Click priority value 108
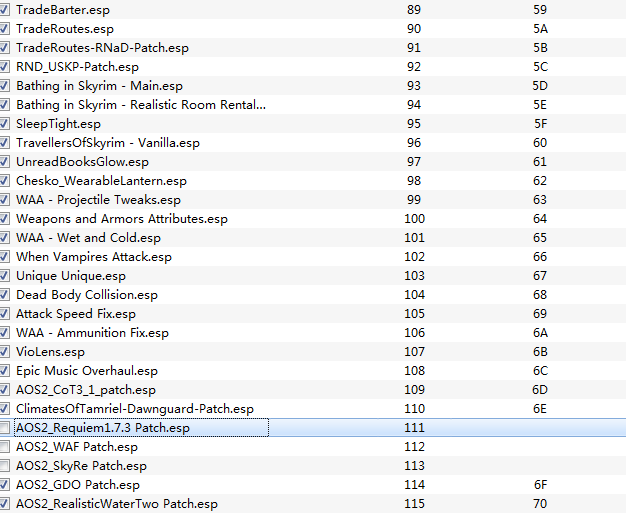The width and height of the screenshot is (626, 516). click(x=414, y=371)
